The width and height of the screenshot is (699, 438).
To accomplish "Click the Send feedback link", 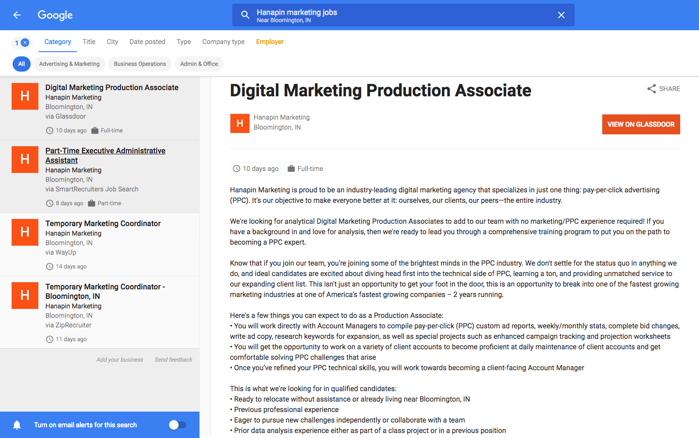I will click(x=173, y=360).
